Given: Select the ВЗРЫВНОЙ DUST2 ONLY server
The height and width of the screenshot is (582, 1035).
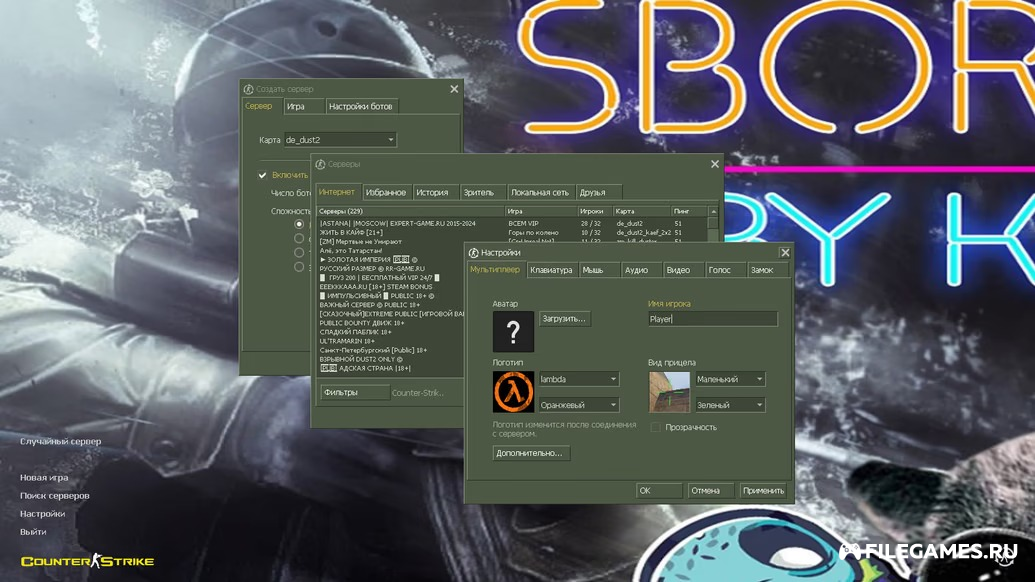Looking at the screenshot, I should (391, 359).
